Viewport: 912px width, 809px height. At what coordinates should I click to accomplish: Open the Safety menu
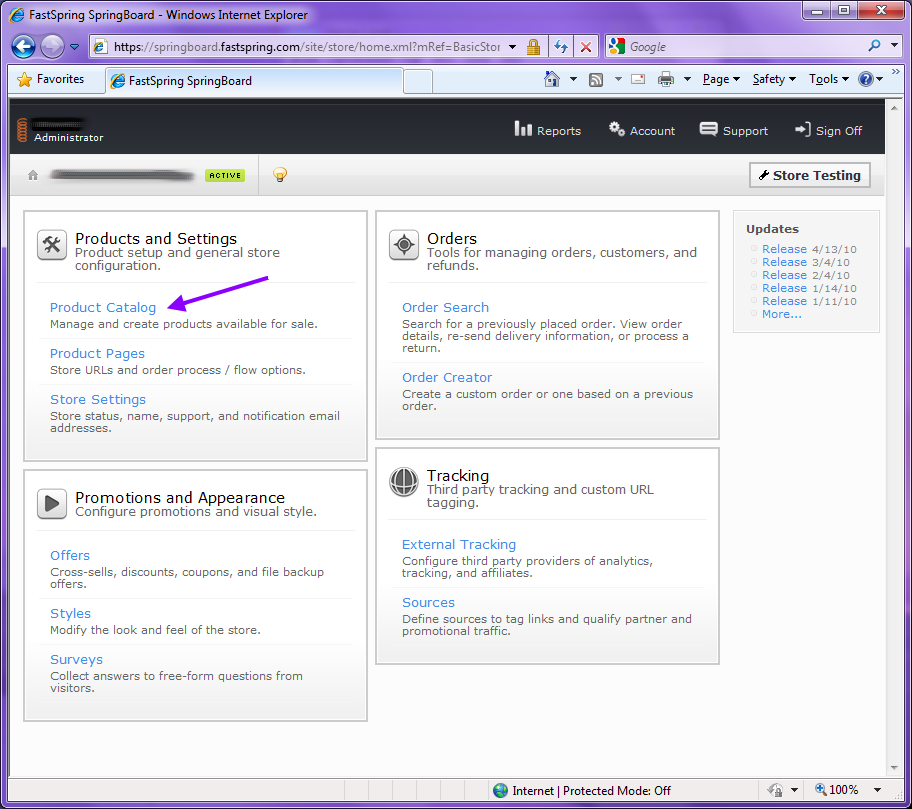774,79
